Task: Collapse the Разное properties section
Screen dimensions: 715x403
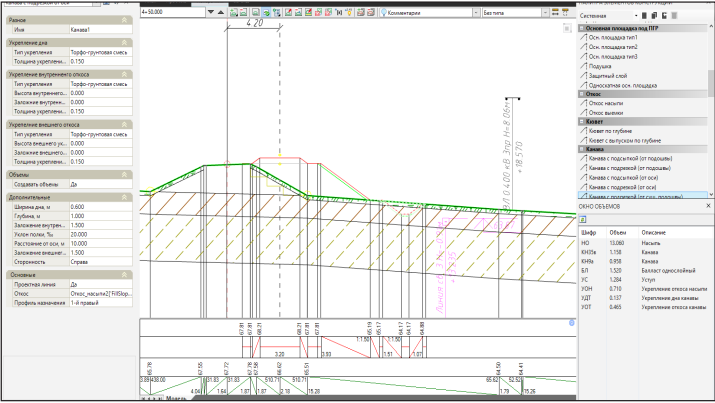Action: (x=122, y=19)
